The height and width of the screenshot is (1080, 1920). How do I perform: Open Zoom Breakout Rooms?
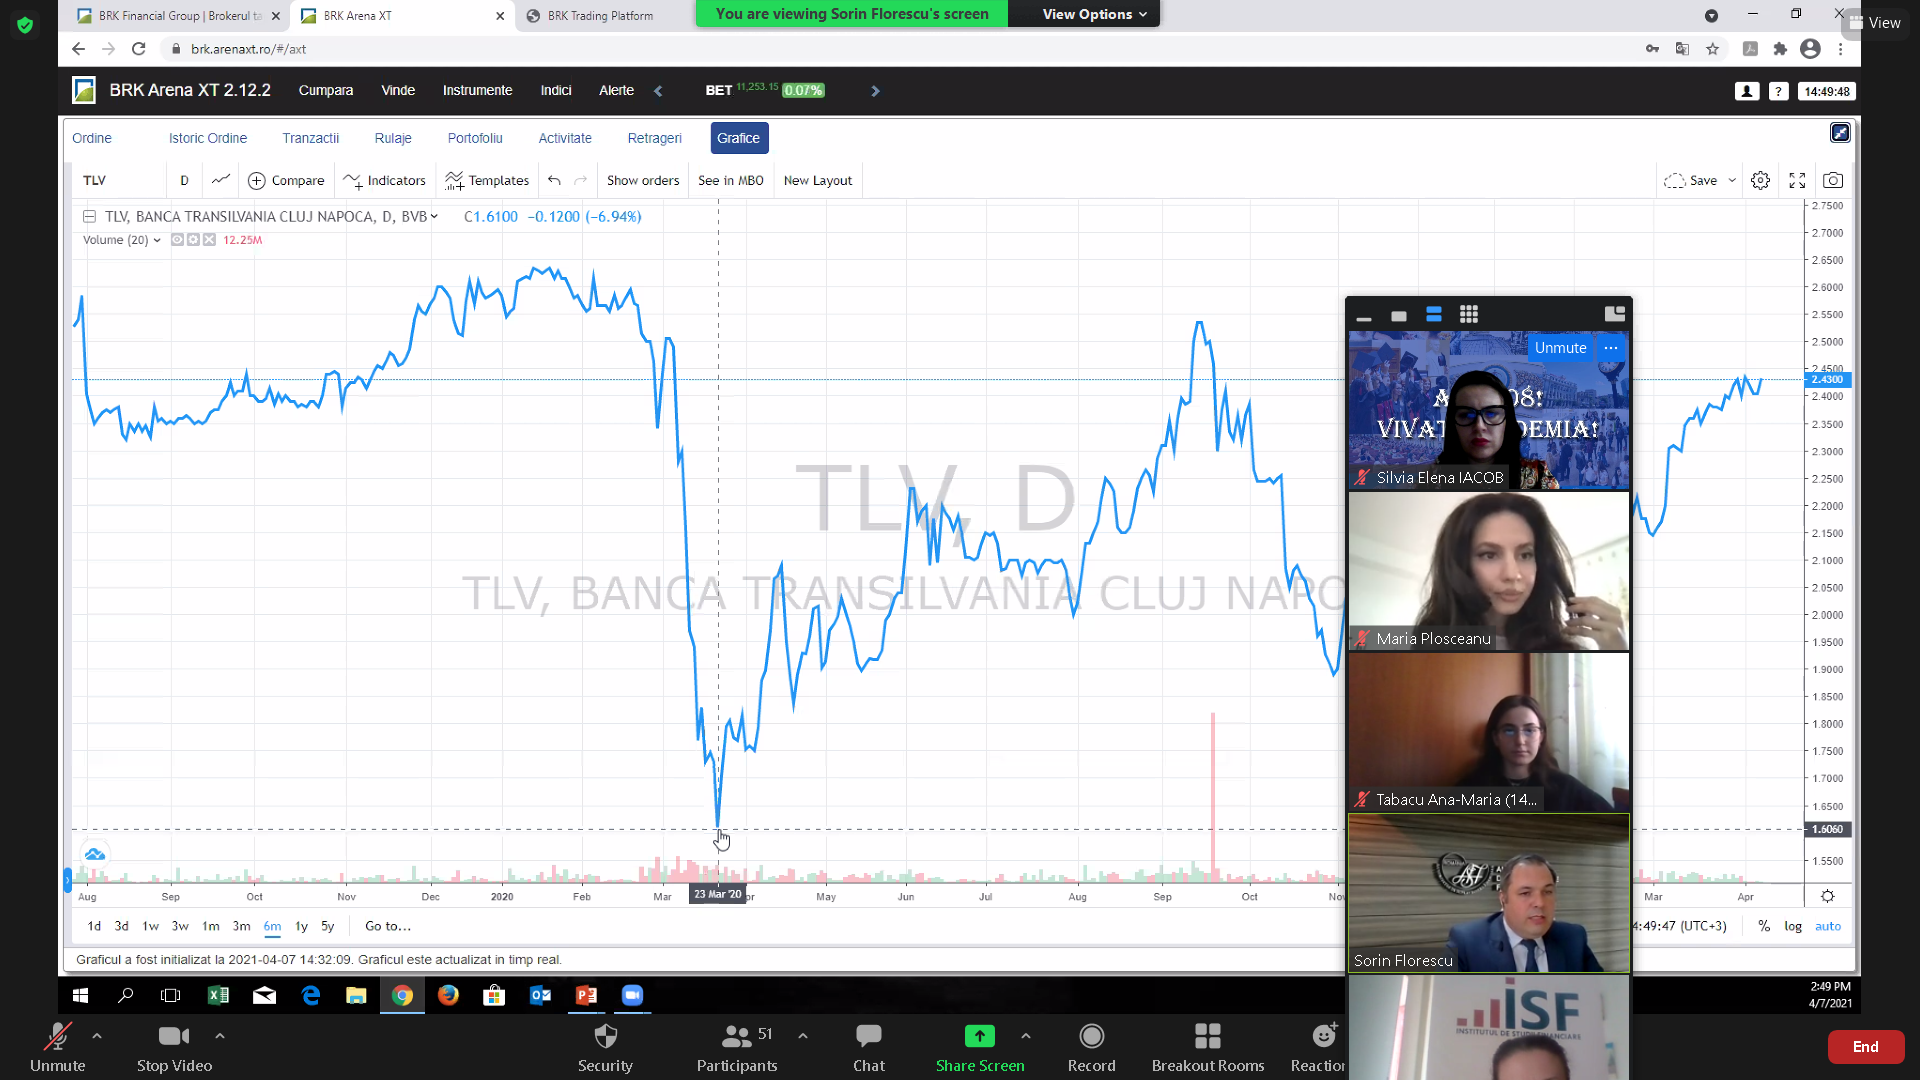(x=1208, y=1047)
